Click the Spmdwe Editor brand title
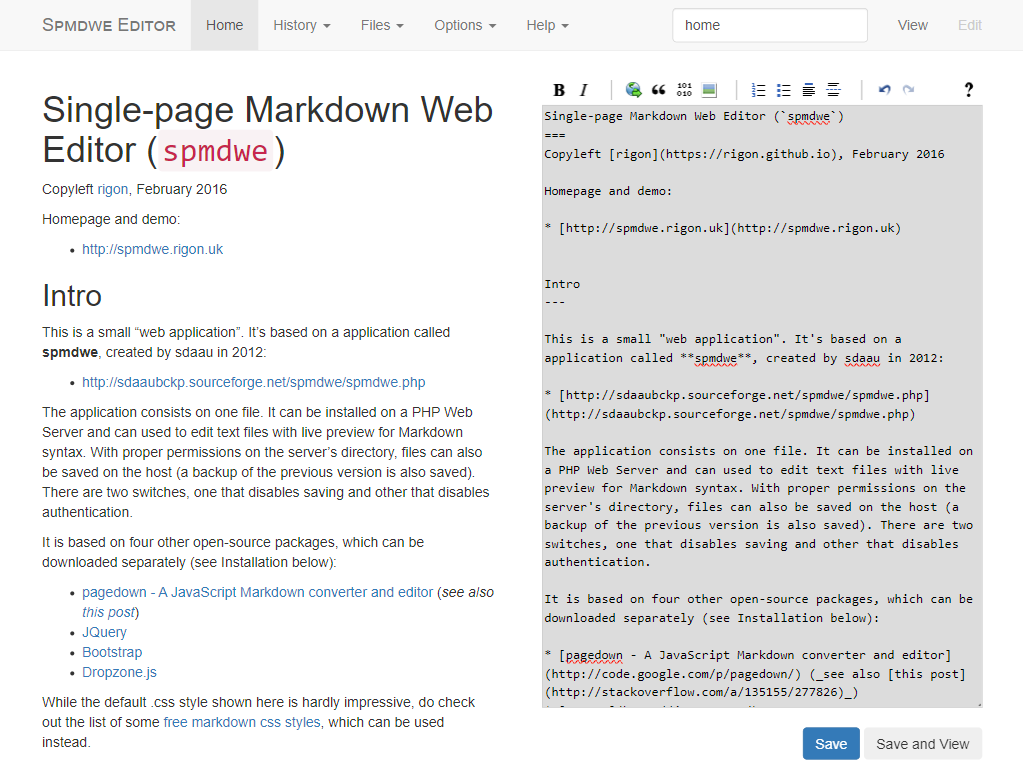 click(109, 25)
